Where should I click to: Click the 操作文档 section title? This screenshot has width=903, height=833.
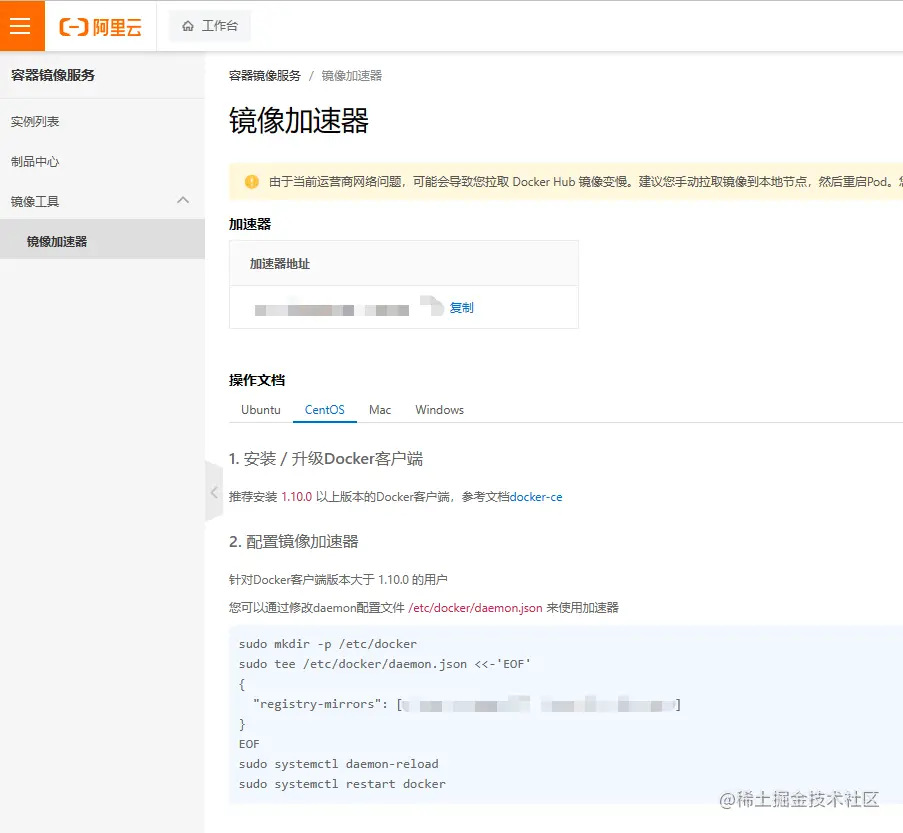[x=257, y=380]
